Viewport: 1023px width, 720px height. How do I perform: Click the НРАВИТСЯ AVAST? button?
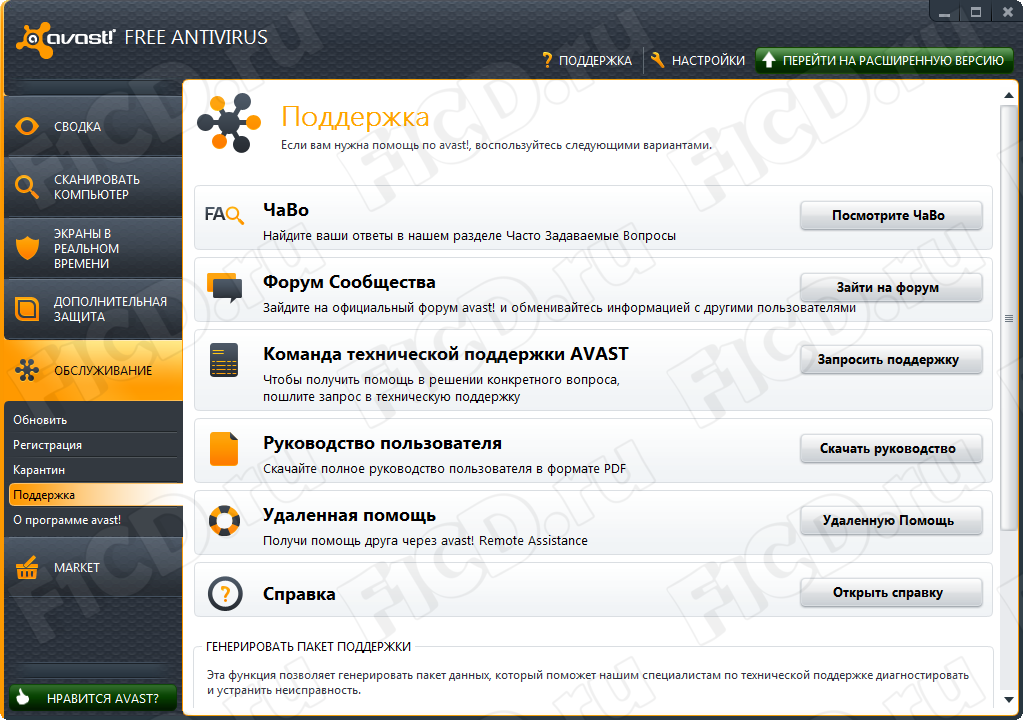pyautogui.click(x=93, y=698)
